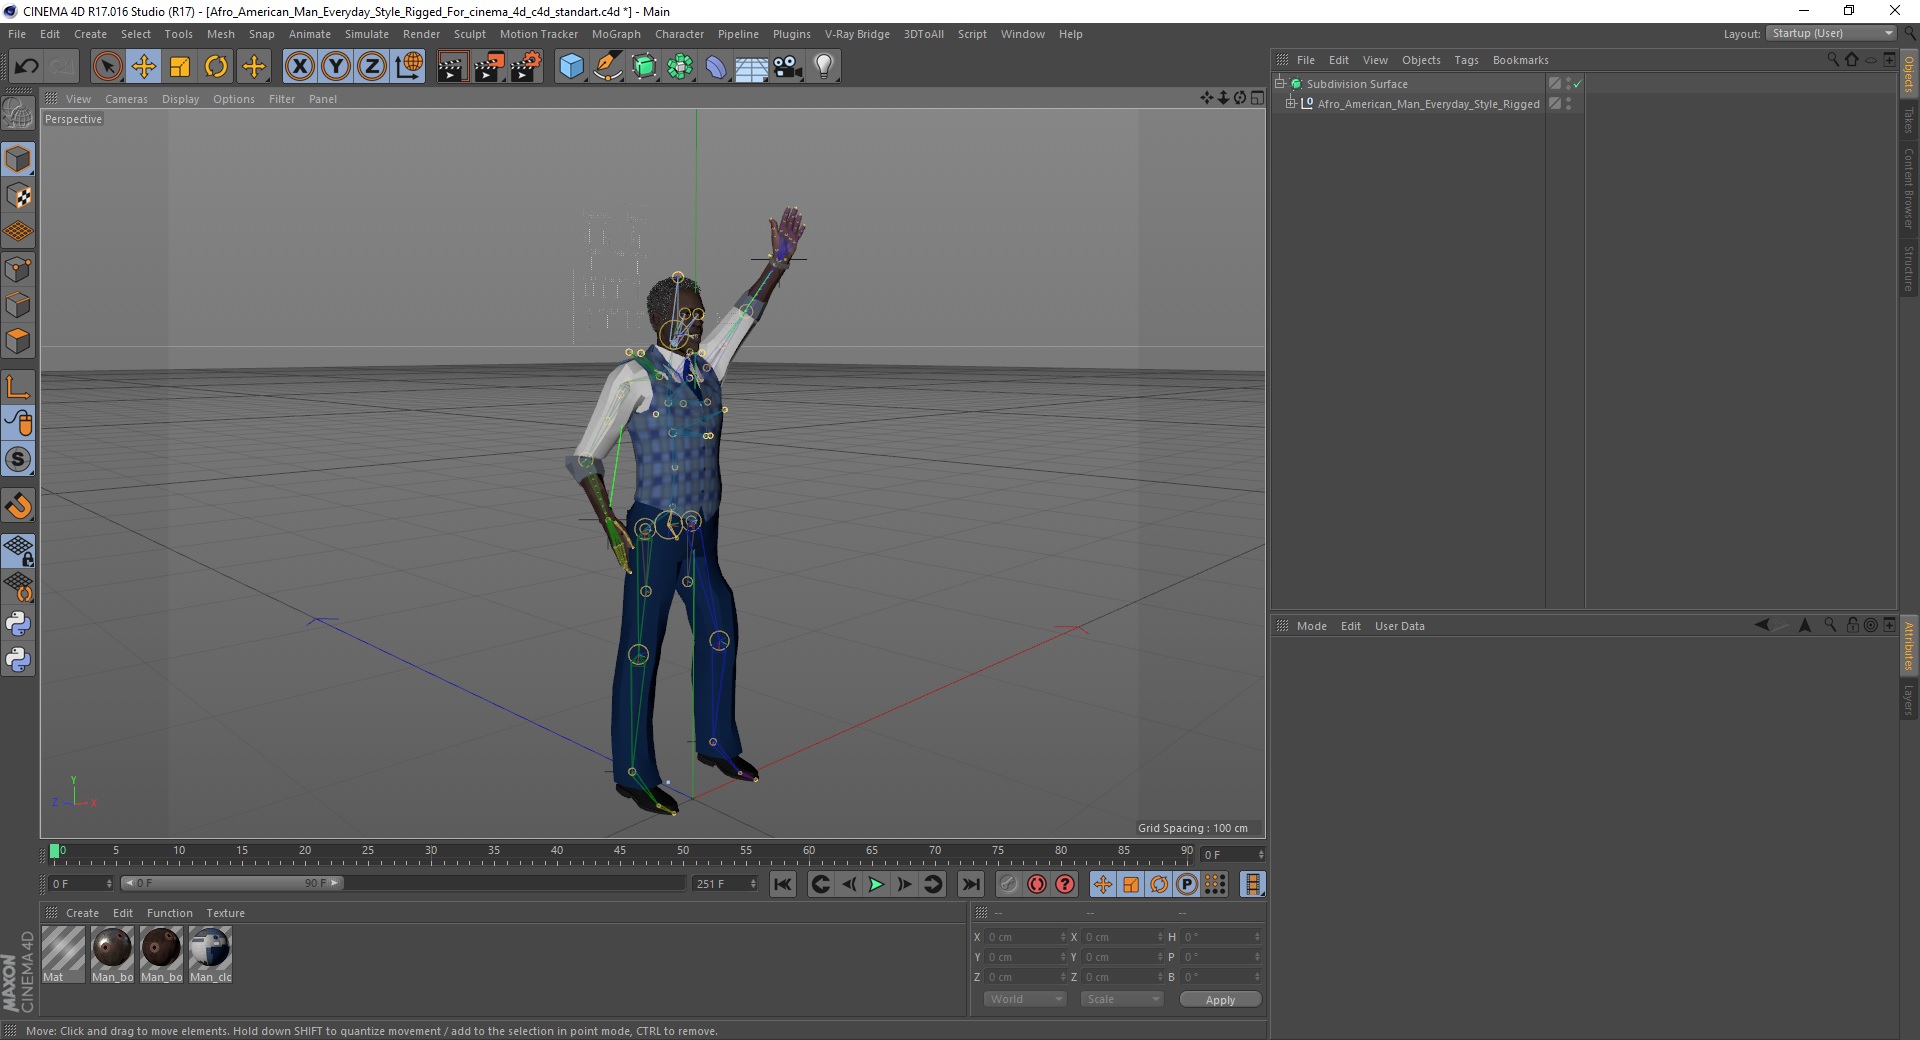Switch to Polygons mode
1920x1040 pixels.
pyautogui.click(x=18, y=341)
